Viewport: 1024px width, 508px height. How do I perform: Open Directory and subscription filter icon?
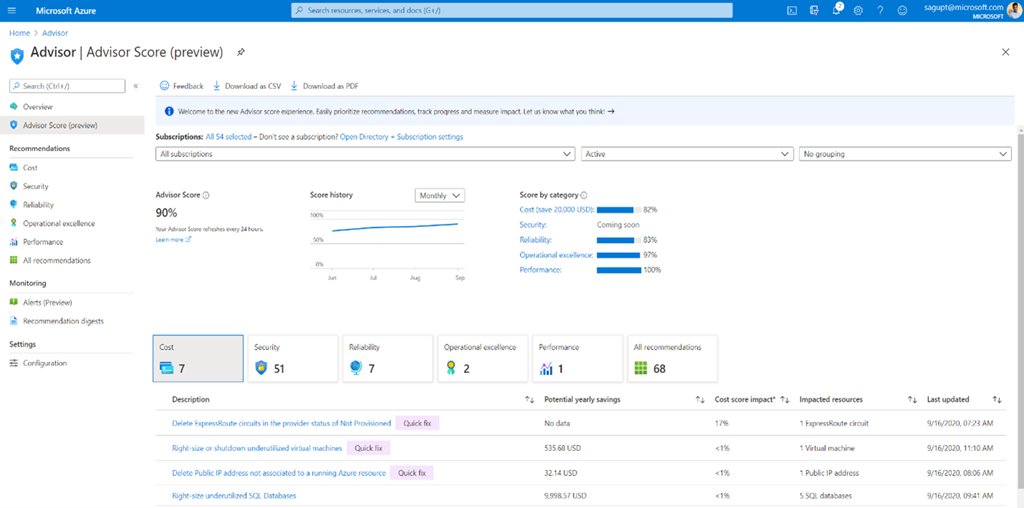point(814,10)
